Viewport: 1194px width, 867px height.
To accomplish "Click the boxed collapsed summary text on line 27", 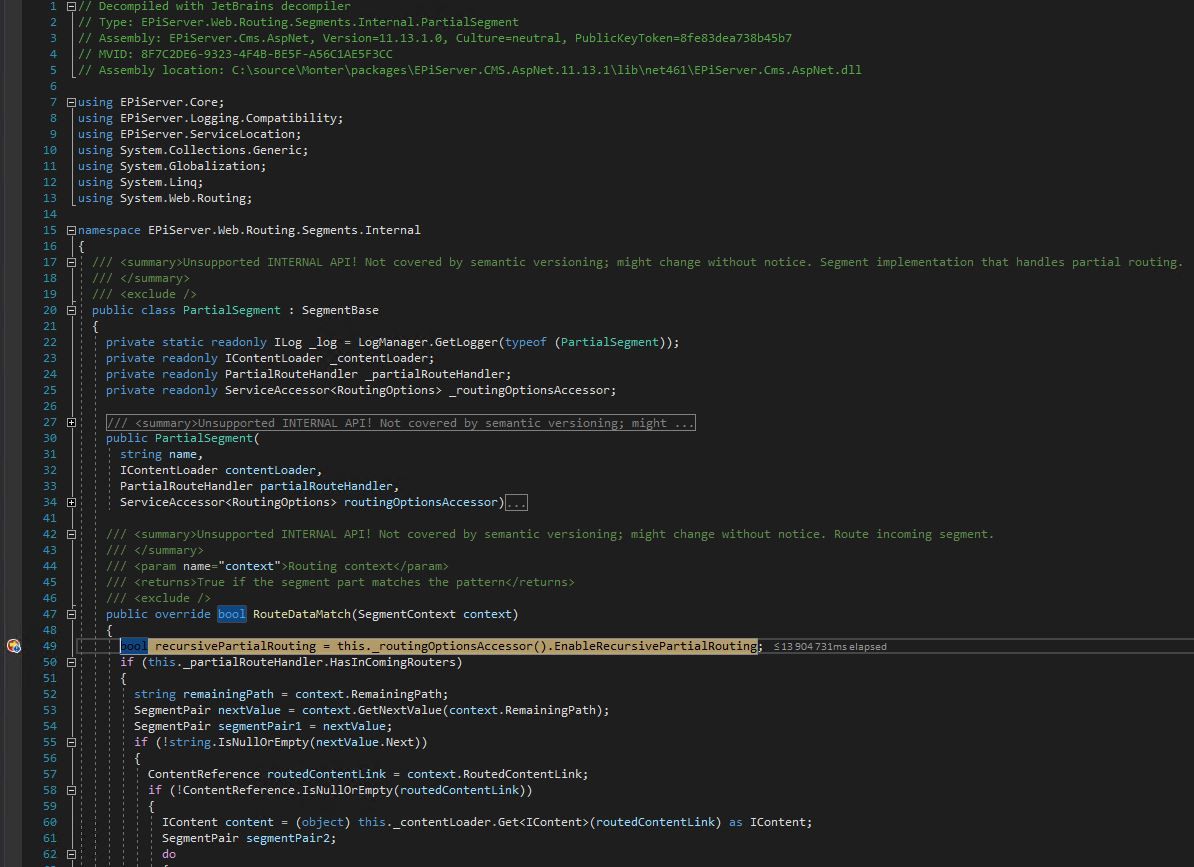I will click(x=401, y=422).
